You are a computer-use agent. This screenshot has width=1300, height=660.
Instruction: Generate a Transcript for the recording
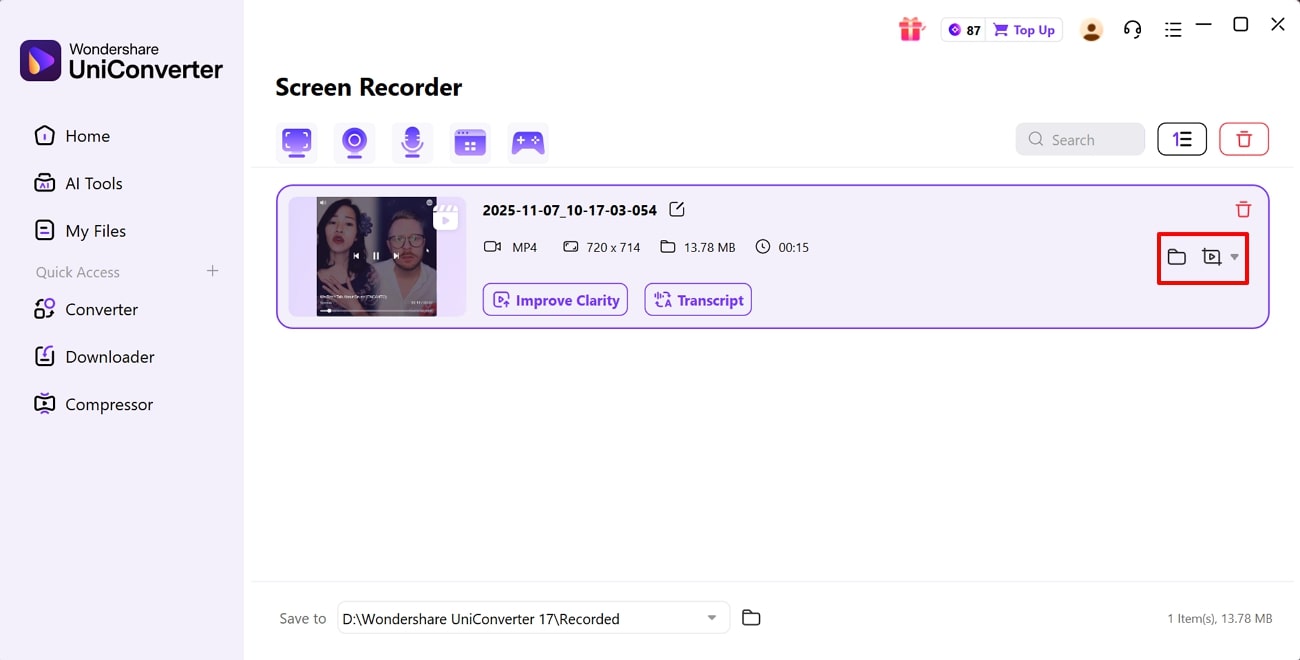coord(697,299)
